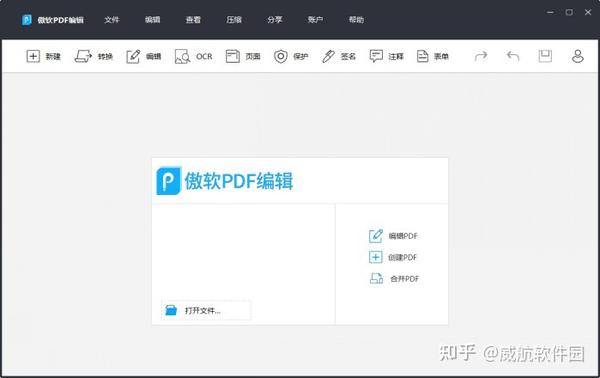Maximize the application window
600x378 pixels.
[569, 12]
